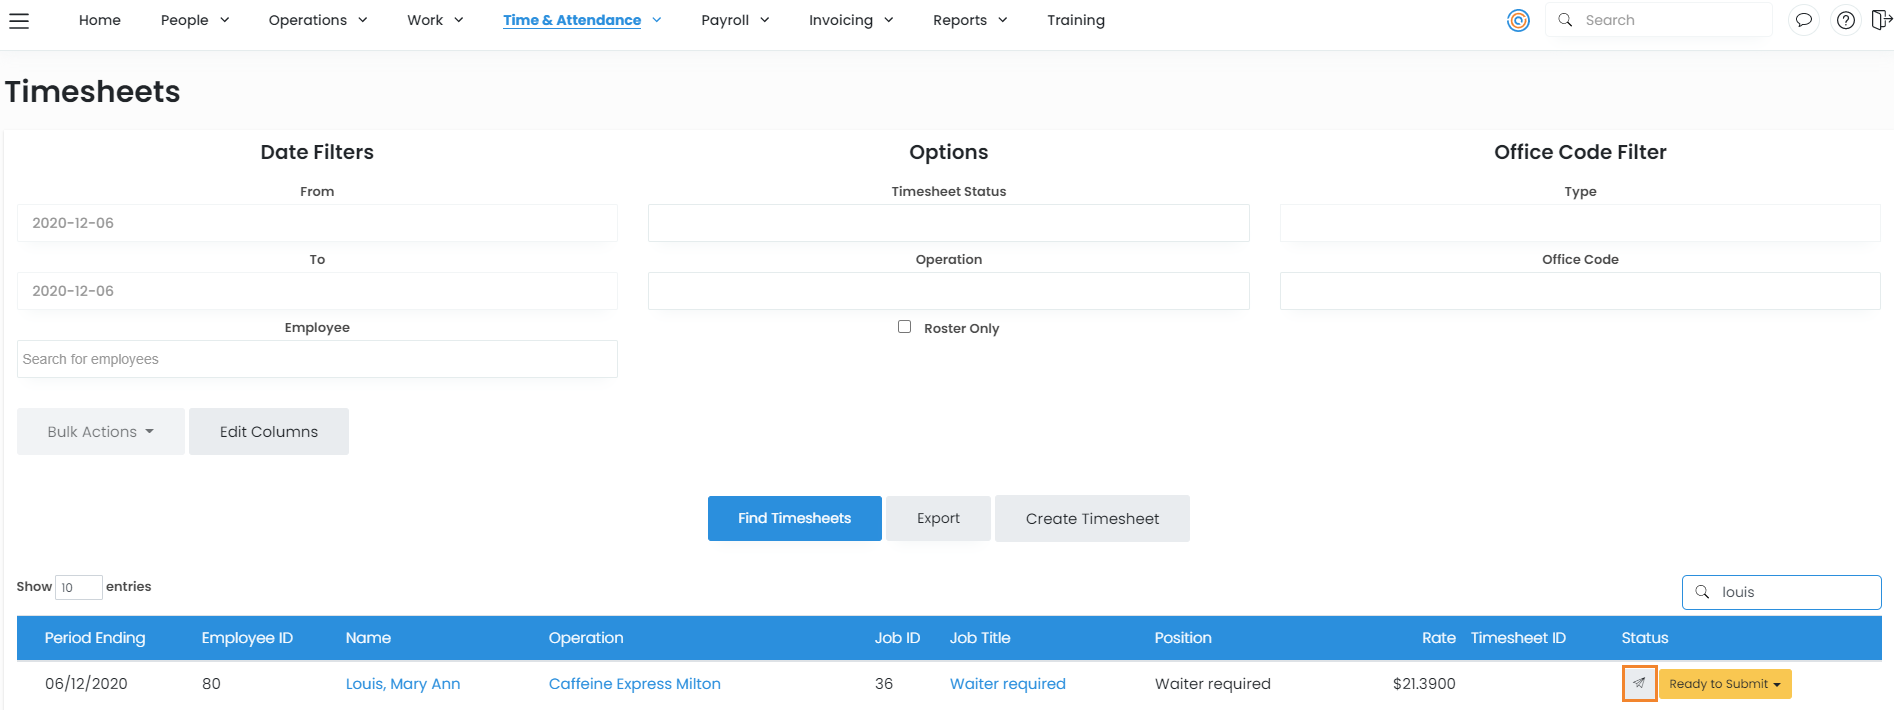Expand the Bulk Actions dropdown
1894x710 pixels.
100,432
